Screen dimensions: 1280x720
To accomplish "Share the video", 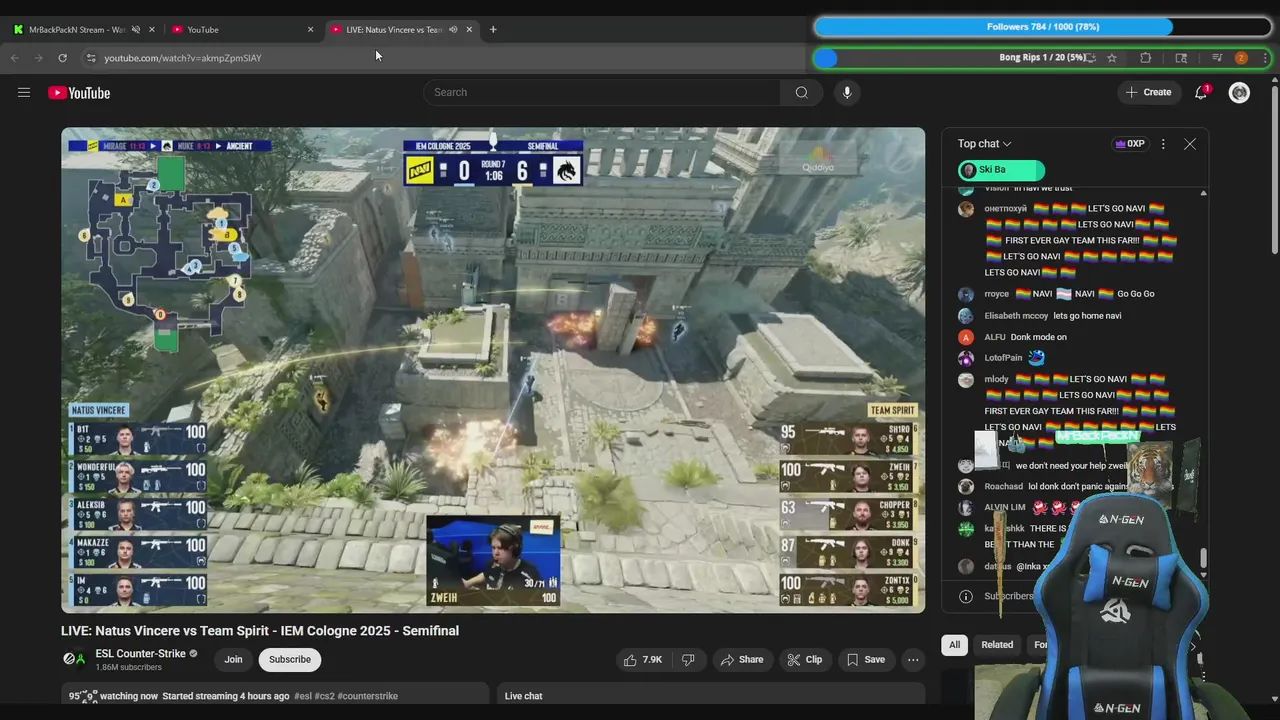I will point(742,659).
